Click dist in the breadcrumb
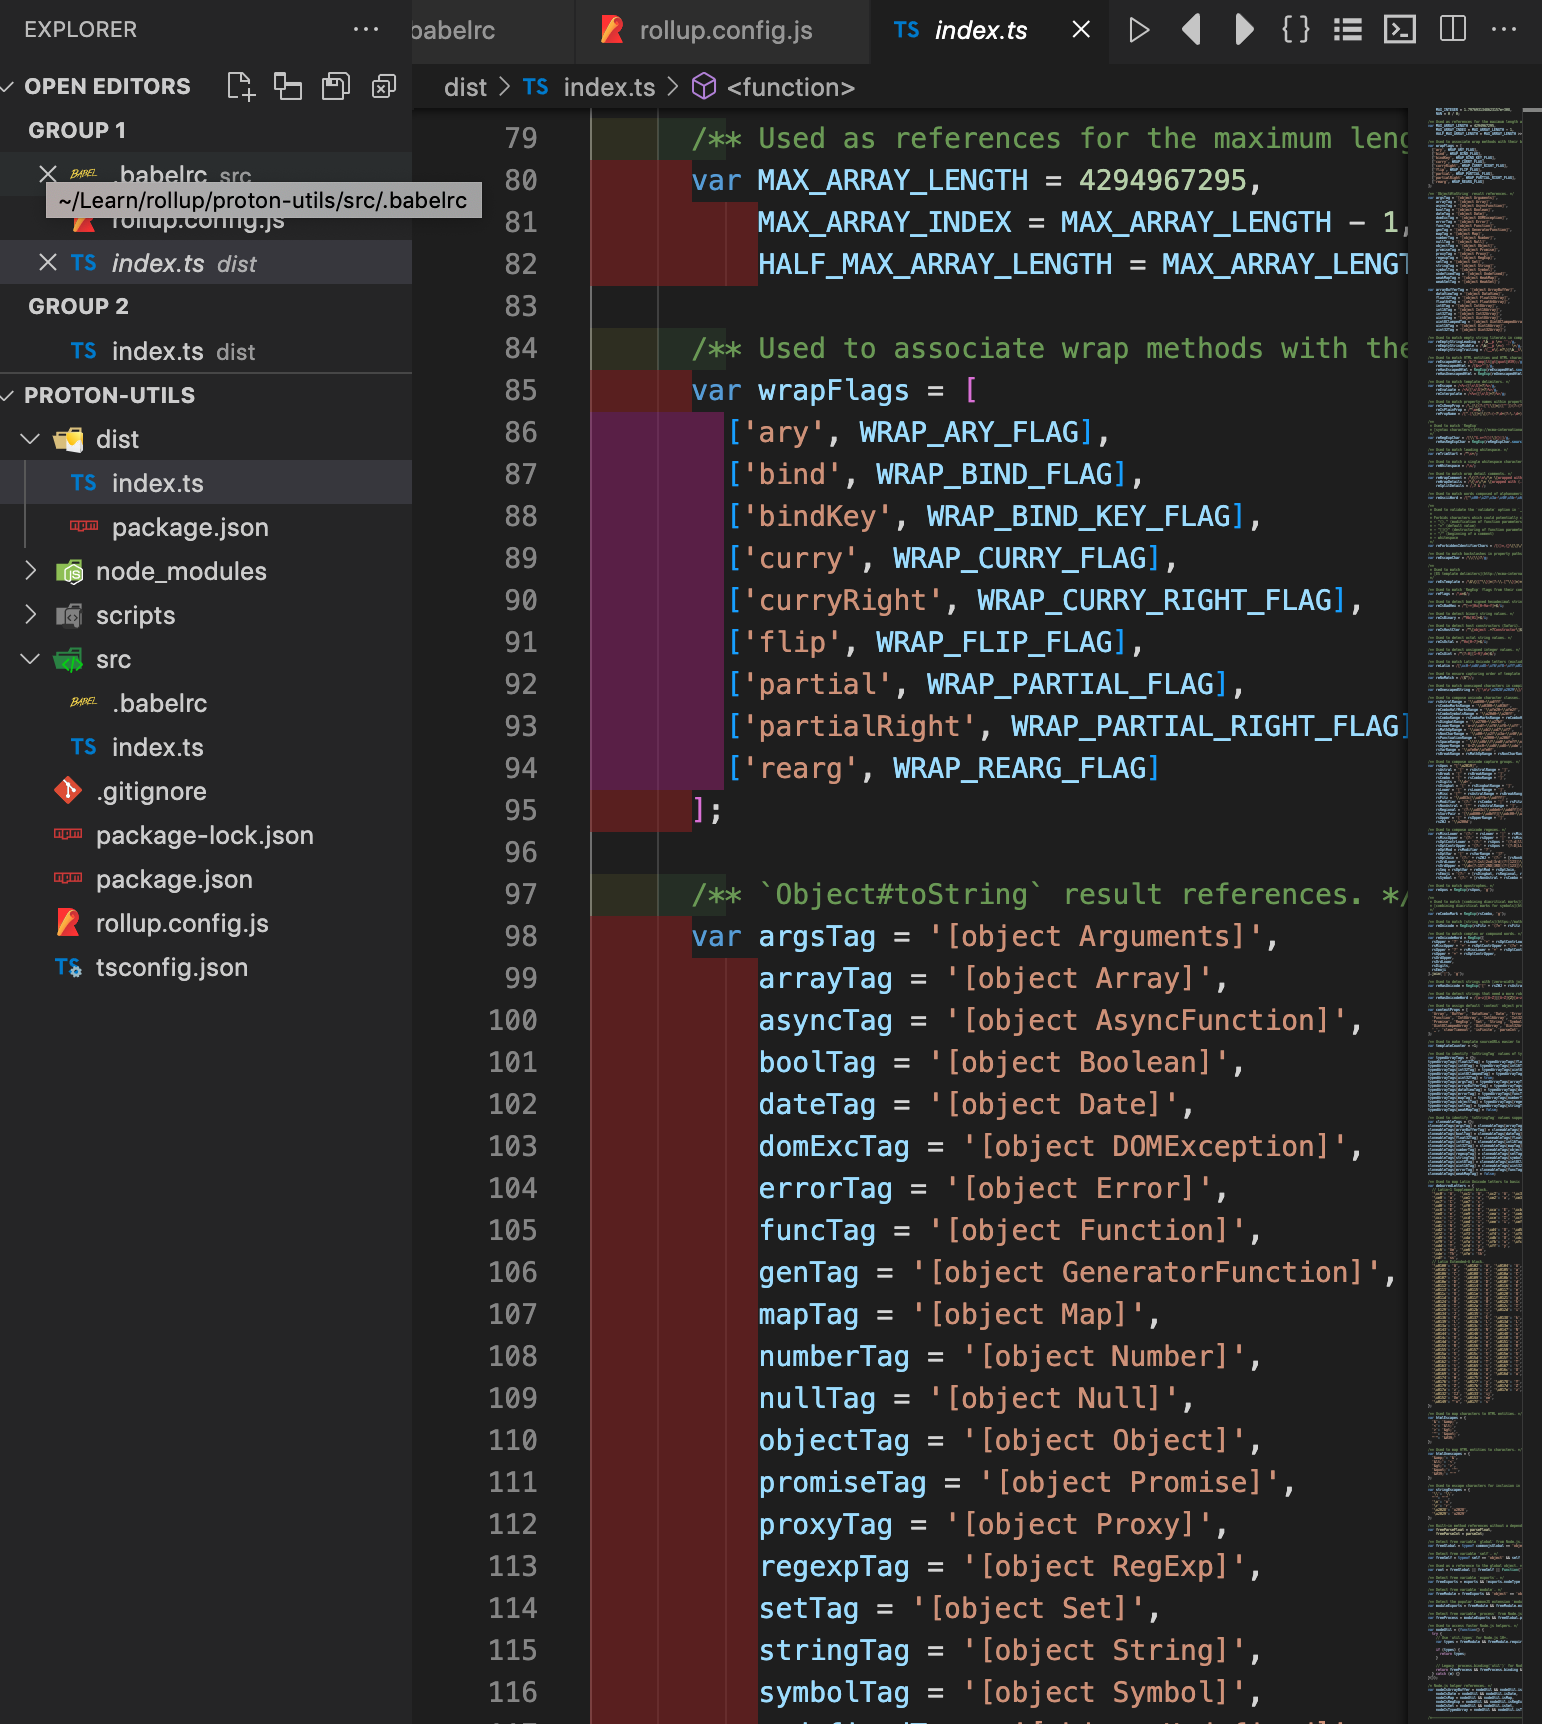 (465, 88)
